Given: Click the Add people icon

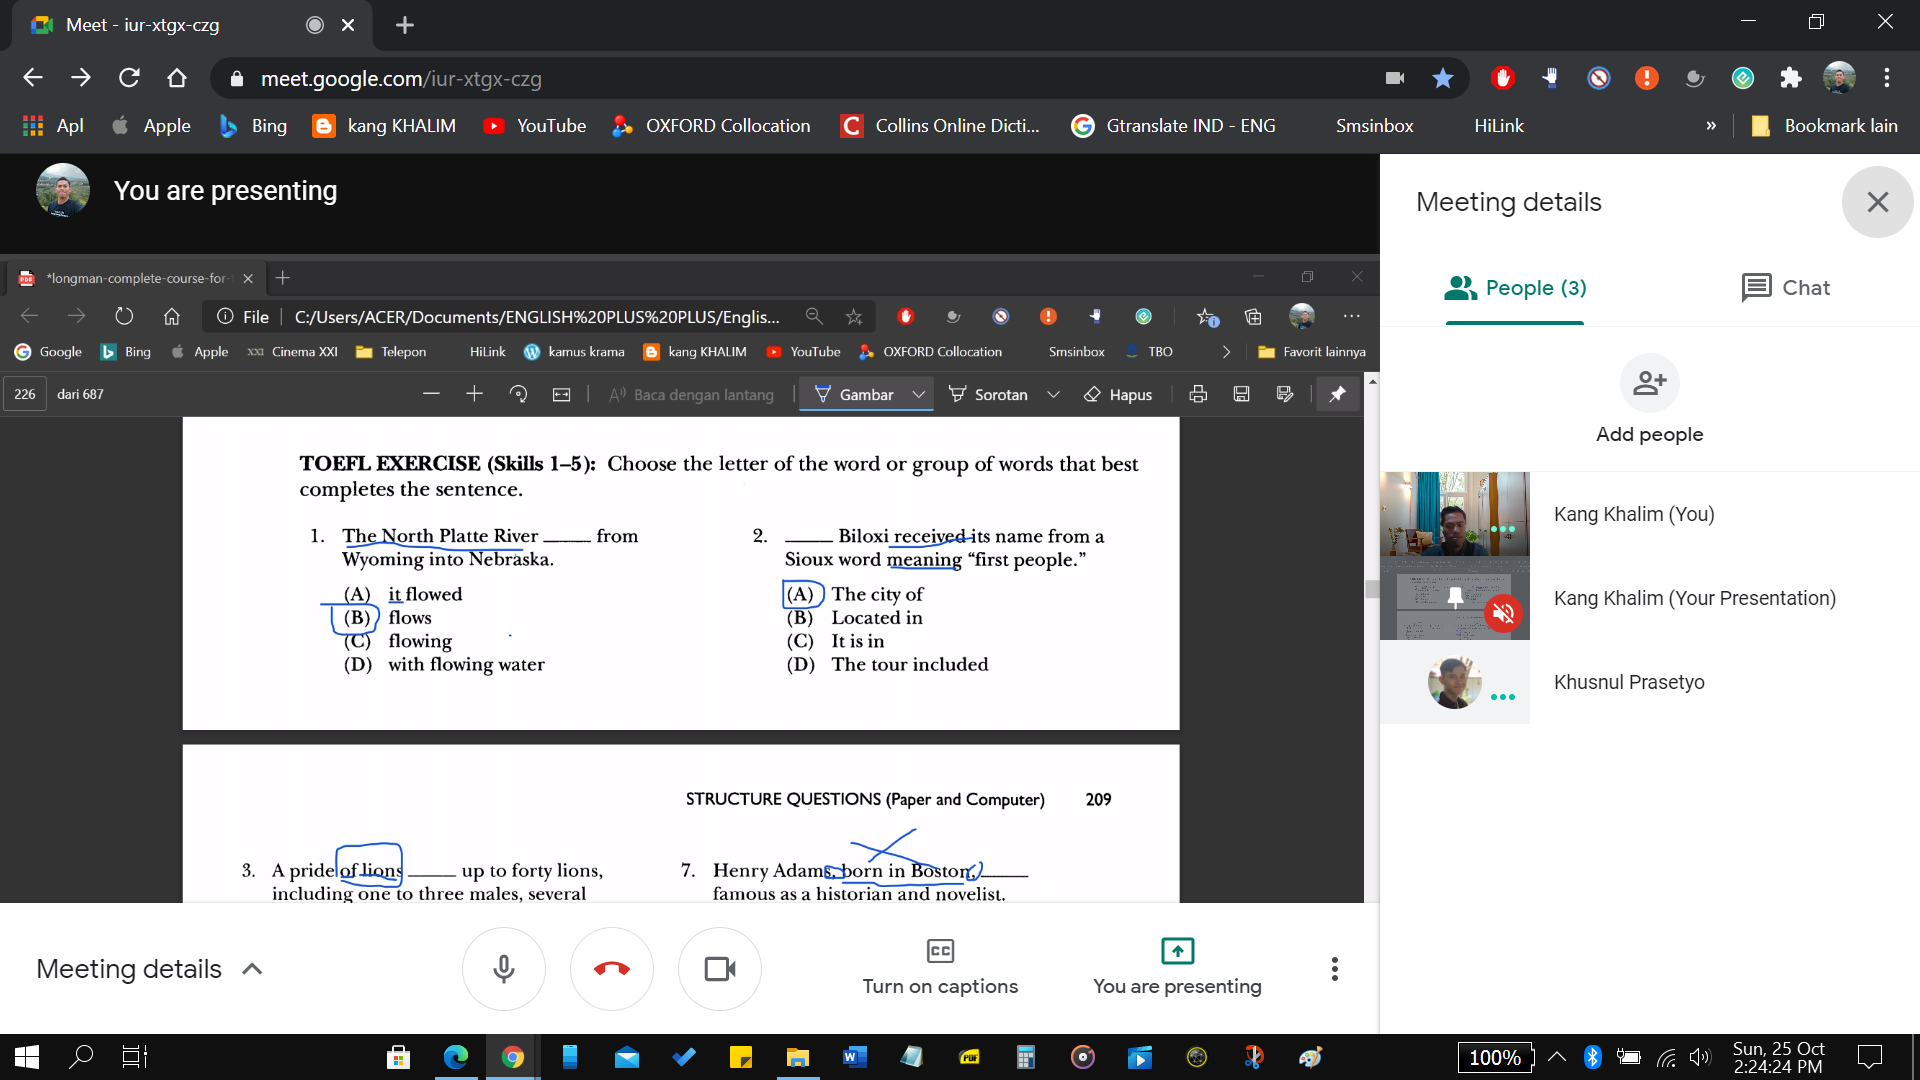Looking at the screenshot, I should click(x=1649, y=383).
